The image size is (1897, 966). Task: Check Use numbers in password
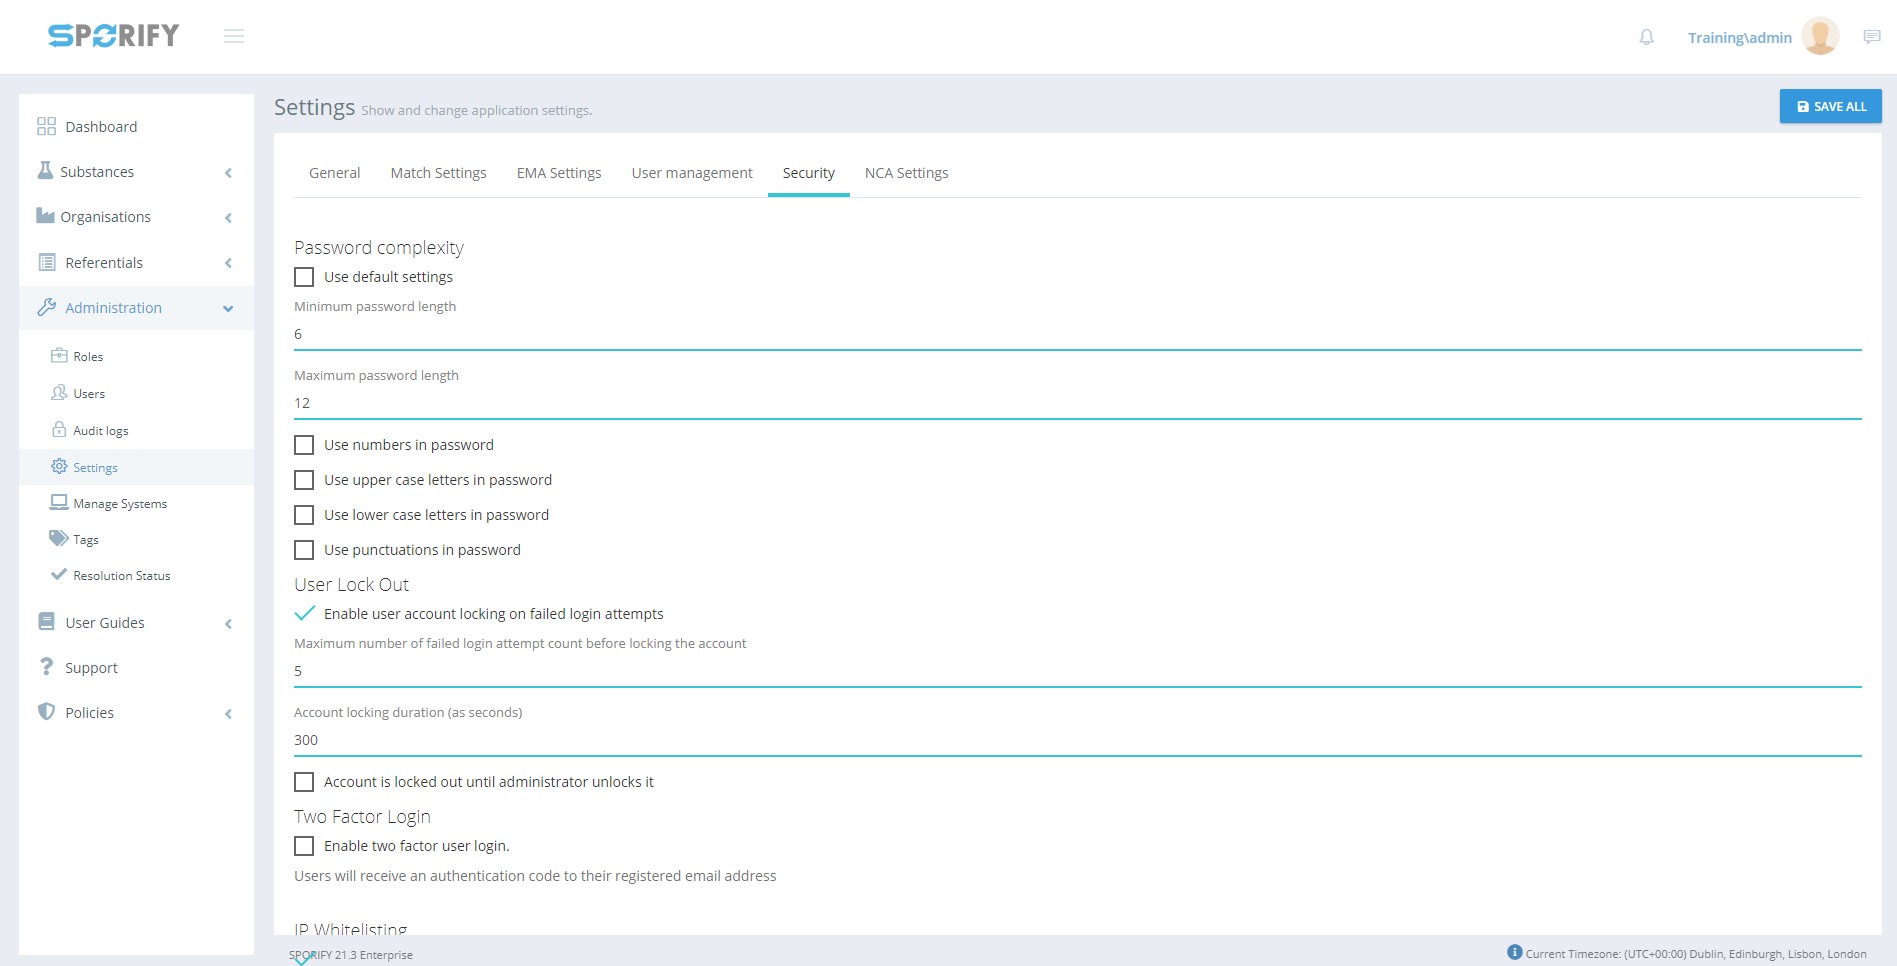304,445
